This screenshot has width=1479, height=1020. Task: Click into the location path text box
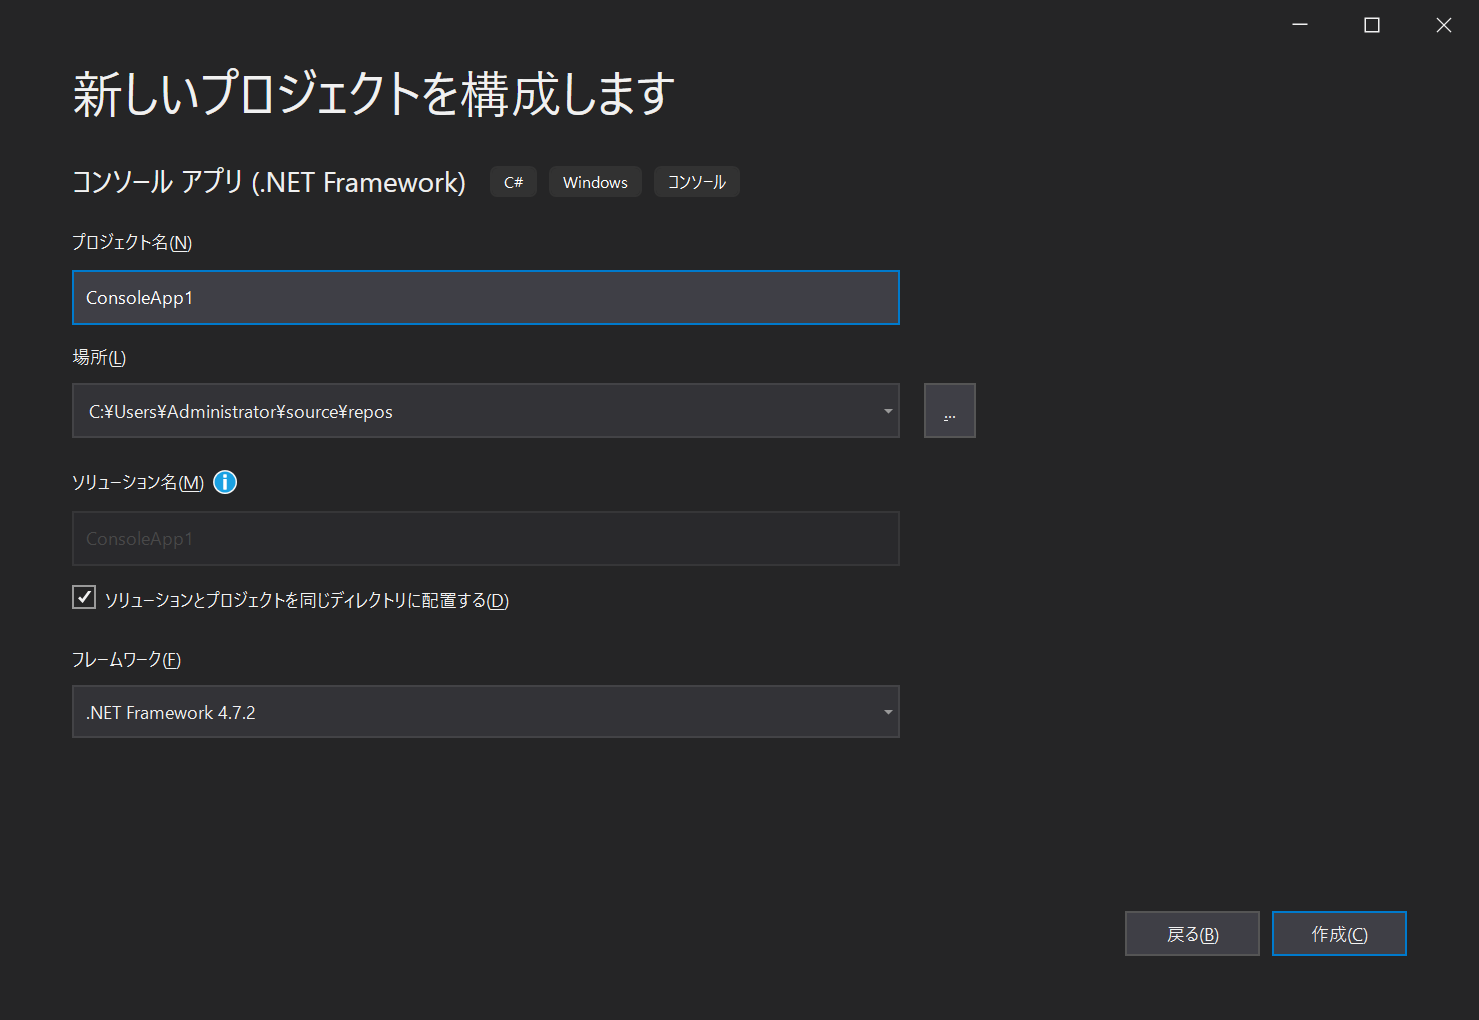point(470,411)
